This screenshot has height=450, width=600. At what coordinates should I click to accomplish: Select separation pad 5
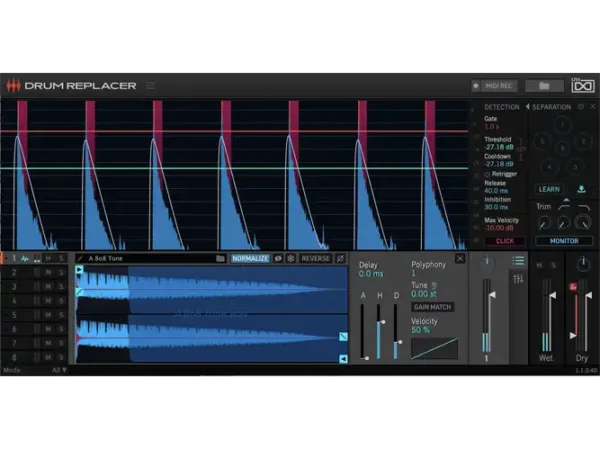coord(542,141)
